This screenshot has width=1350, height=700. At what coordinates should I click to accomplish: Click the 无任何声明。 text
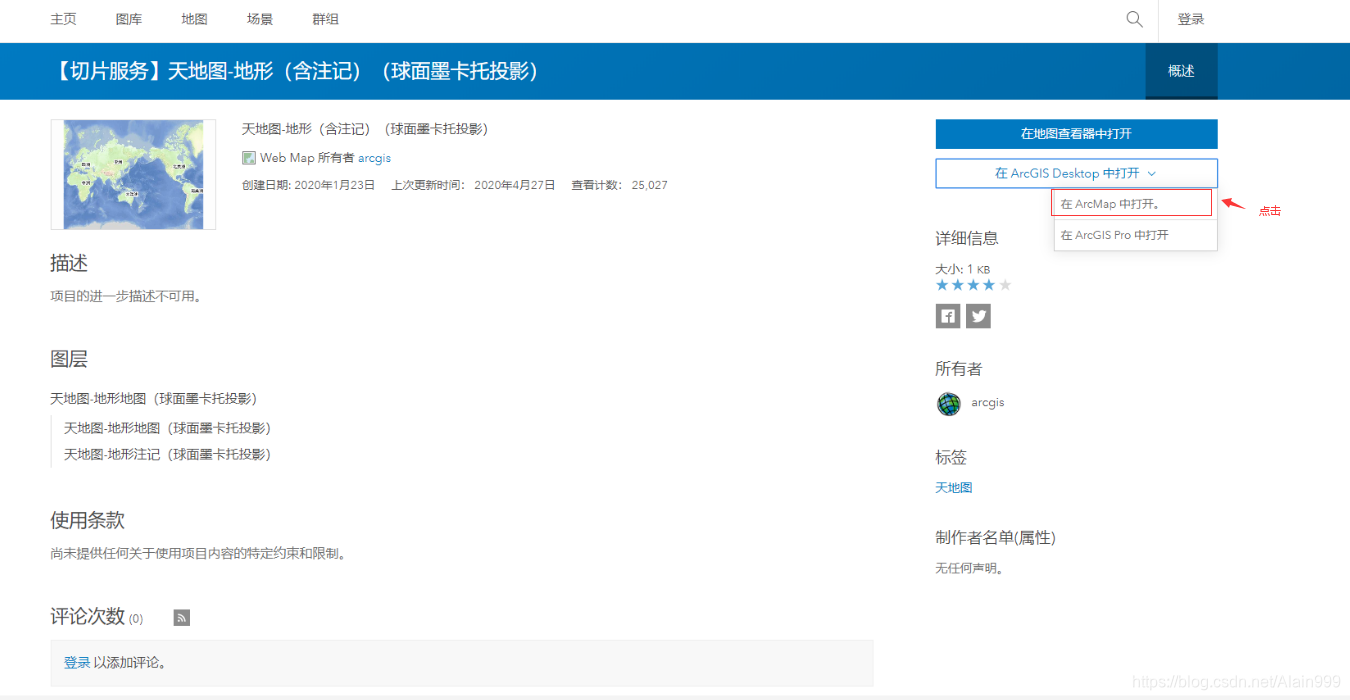[970, 568]
